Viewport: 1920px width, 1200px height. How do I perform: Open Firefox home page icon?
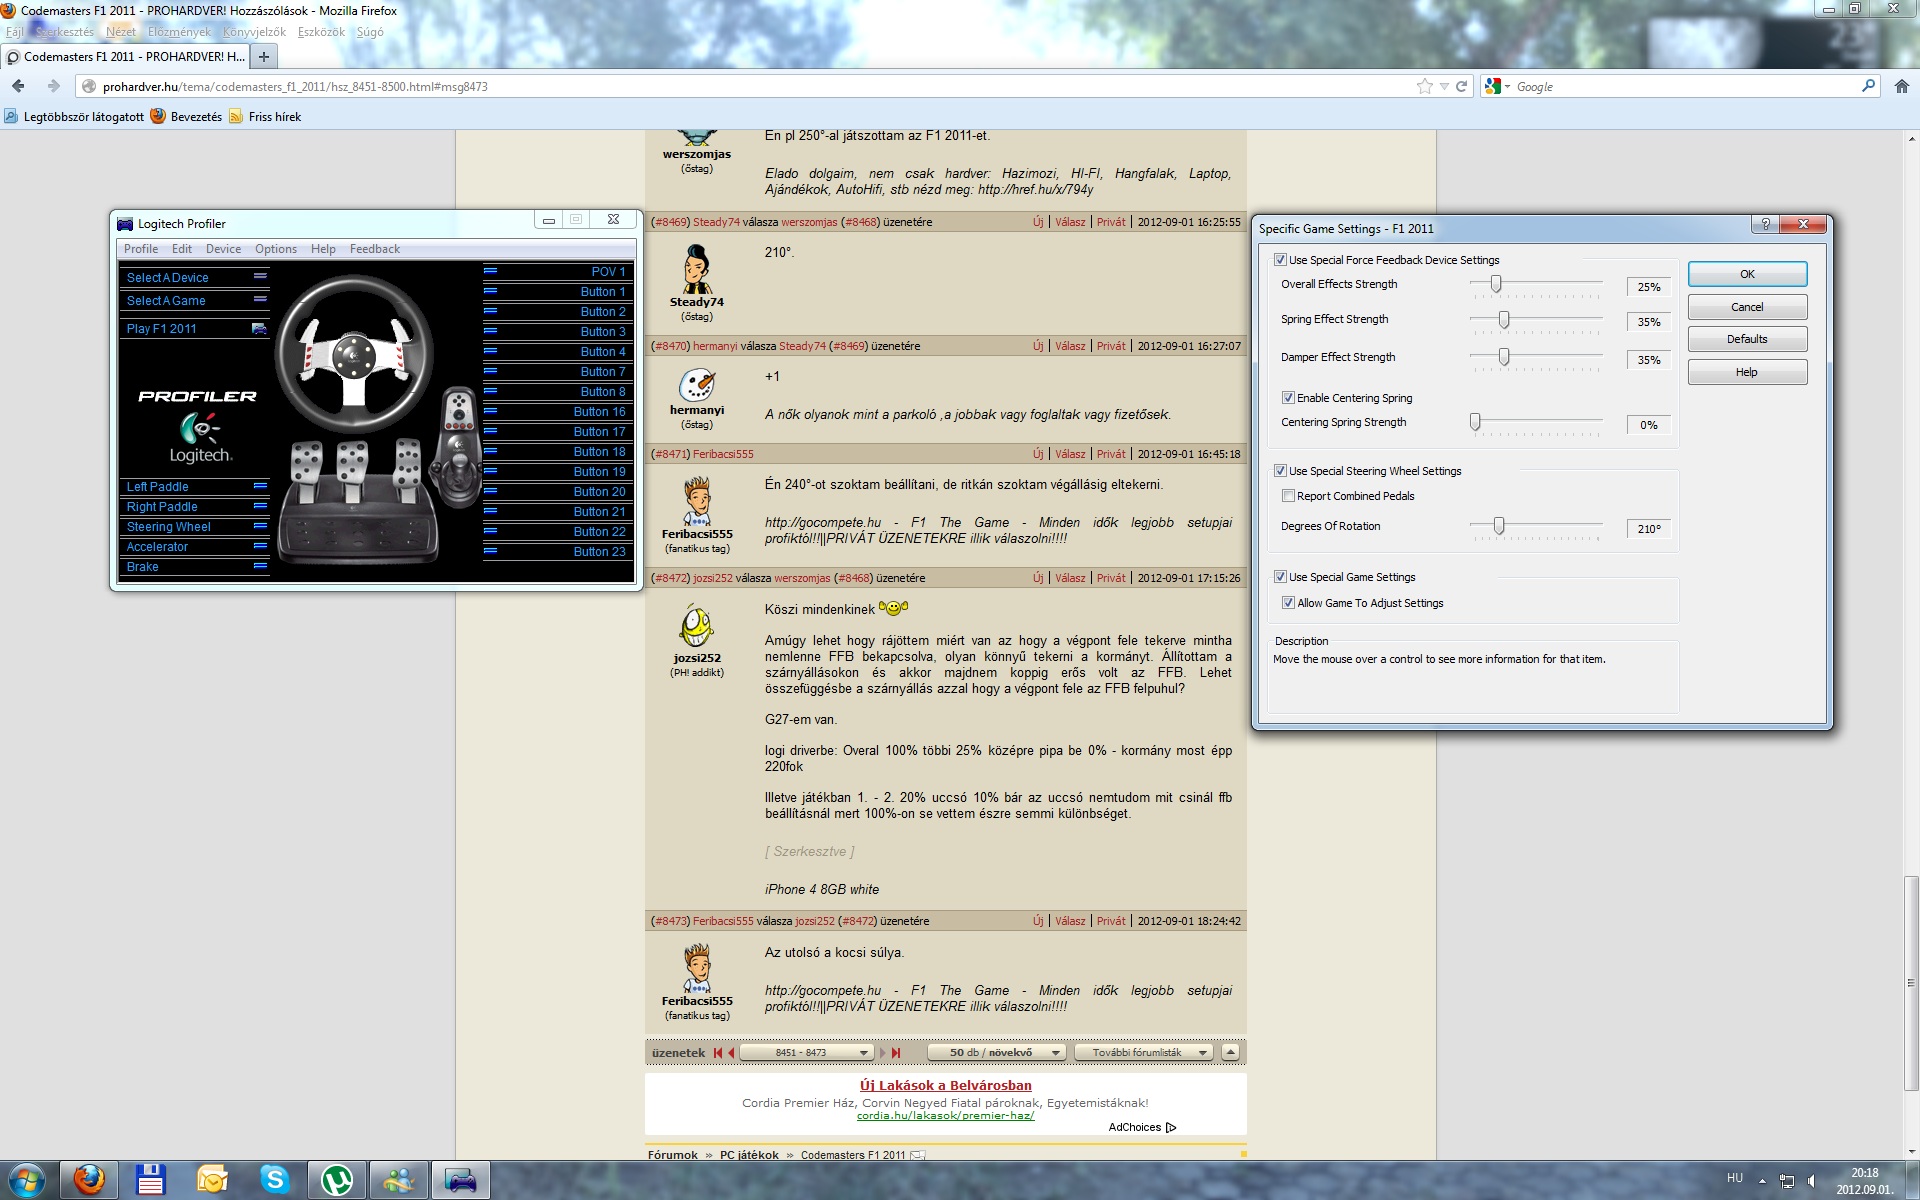point(1901,86)
